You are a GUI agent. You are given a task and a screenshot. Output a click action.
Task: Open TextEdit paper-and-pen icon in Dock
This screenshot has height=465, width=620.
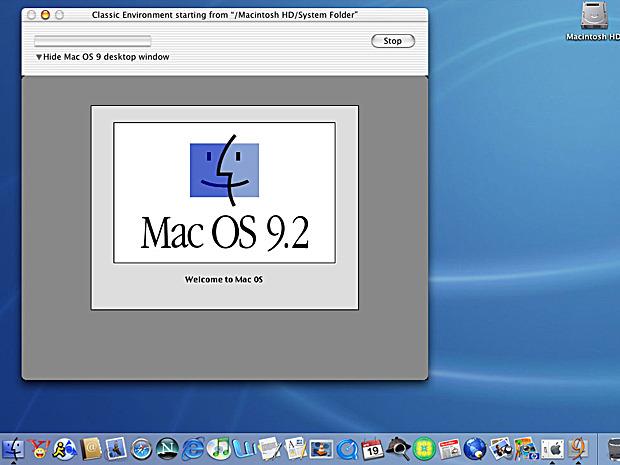270,449
